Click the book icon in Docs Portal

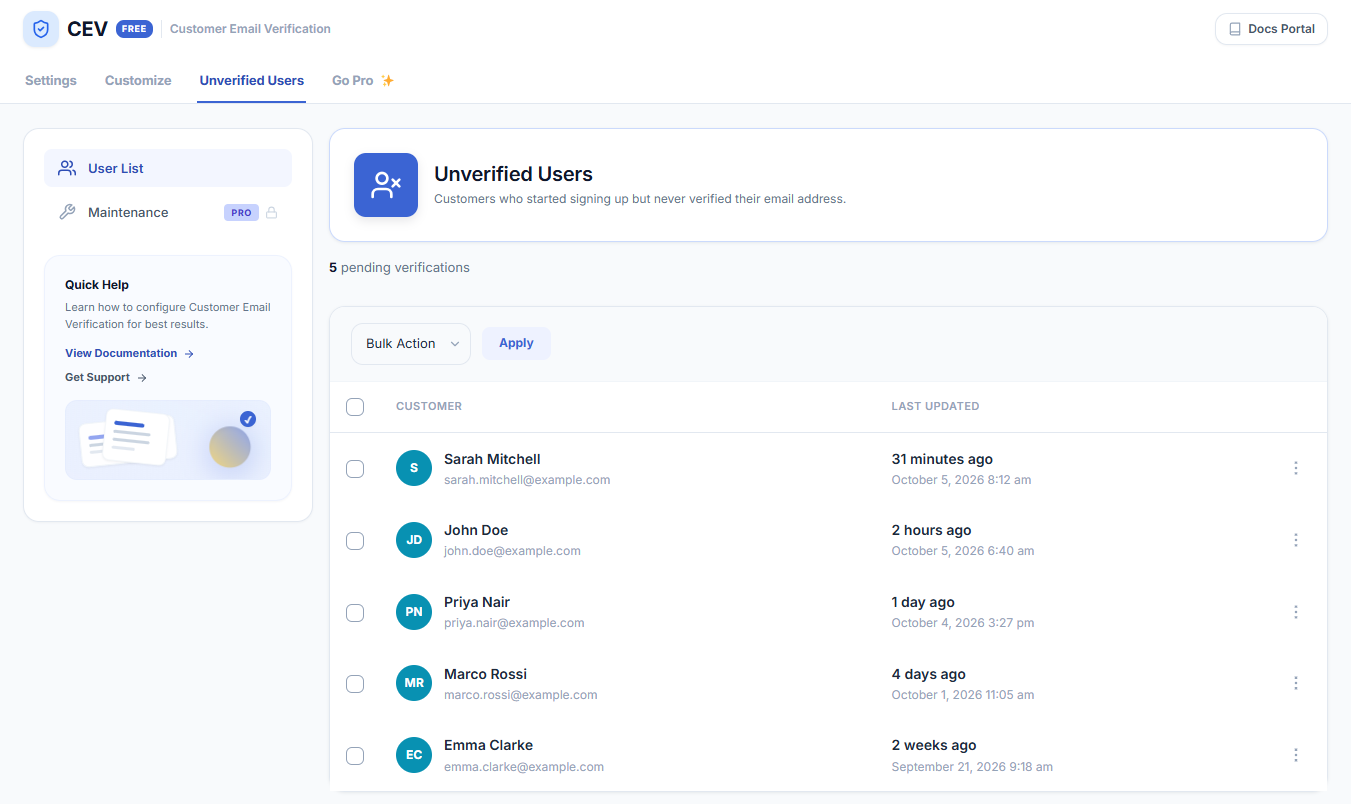click(1235, 29)
